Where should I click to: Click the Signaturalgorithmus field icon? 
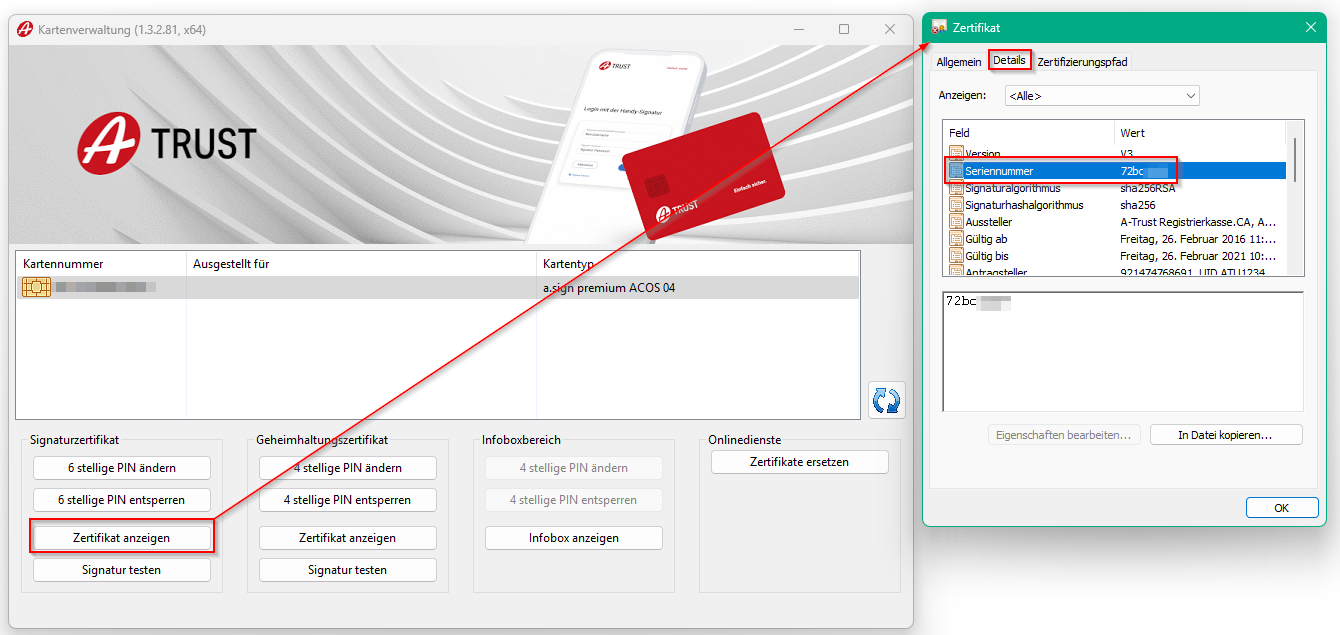pyautogui.click(x=957, y=188)
